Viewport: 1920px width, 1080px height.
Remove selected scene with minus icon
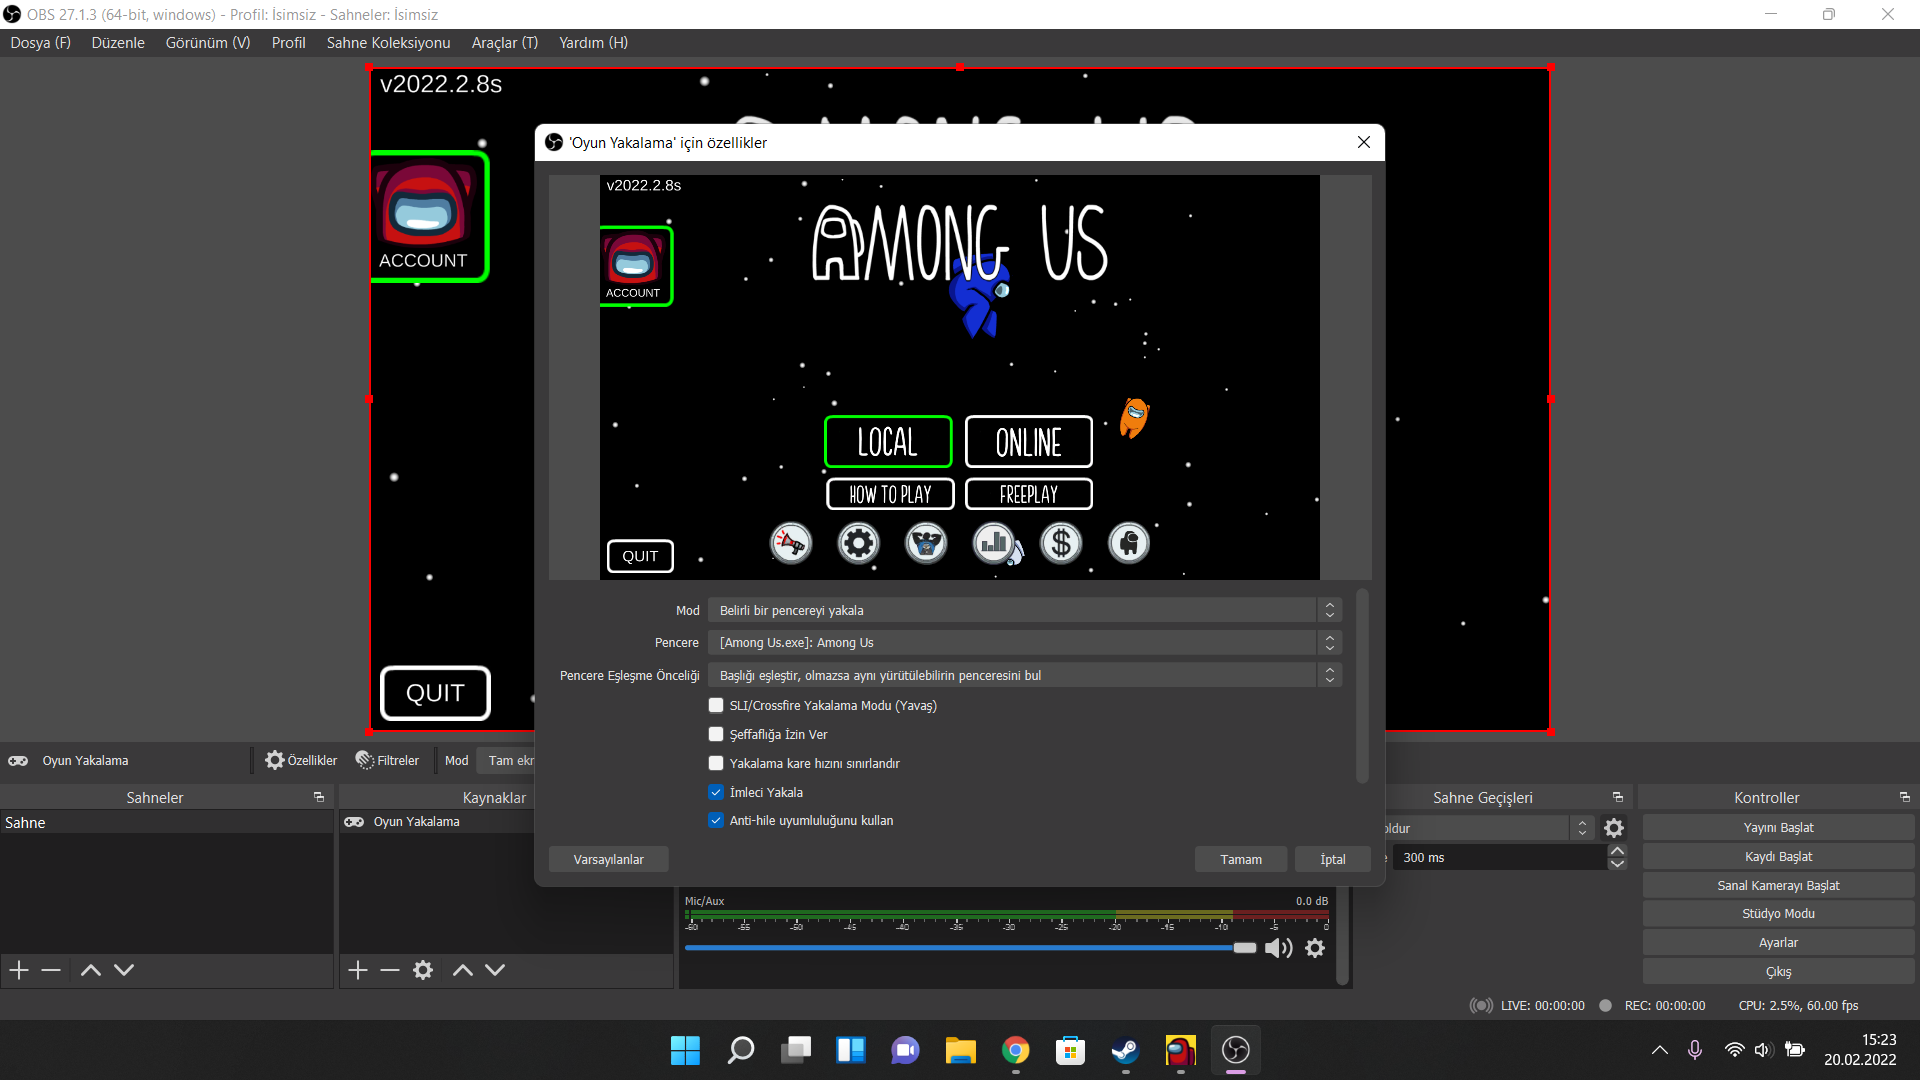pyautogui.click(x=51, y=970)
